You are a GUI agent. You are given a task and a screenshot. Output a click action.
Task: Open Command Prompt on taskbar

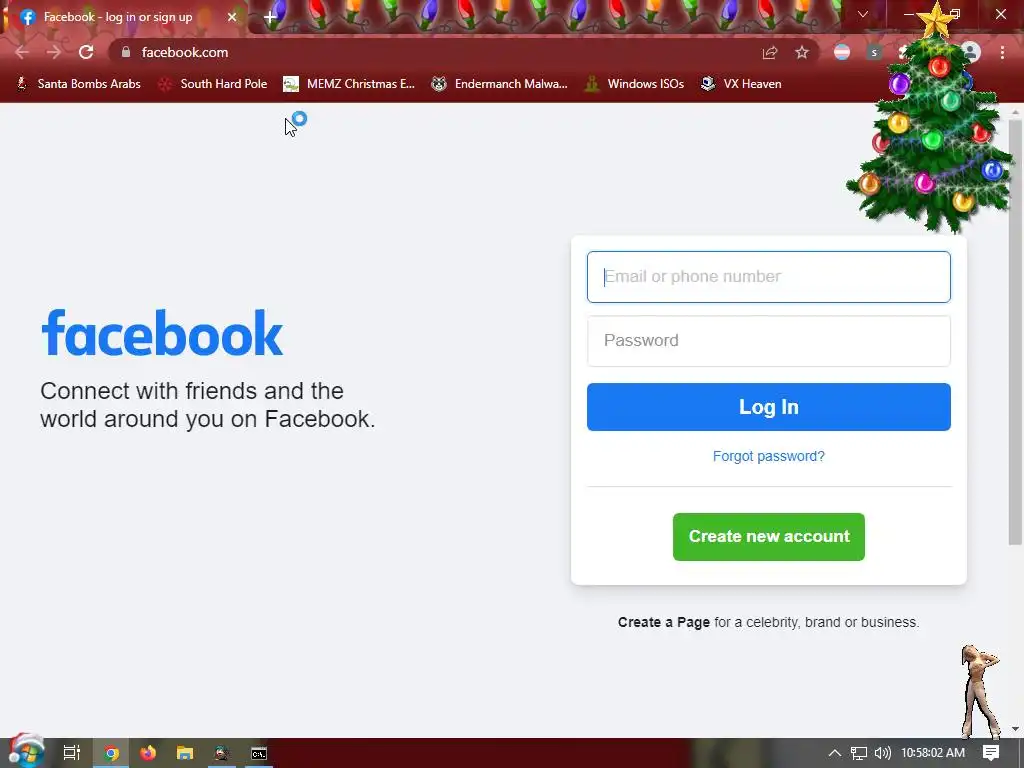pos(259,753)
